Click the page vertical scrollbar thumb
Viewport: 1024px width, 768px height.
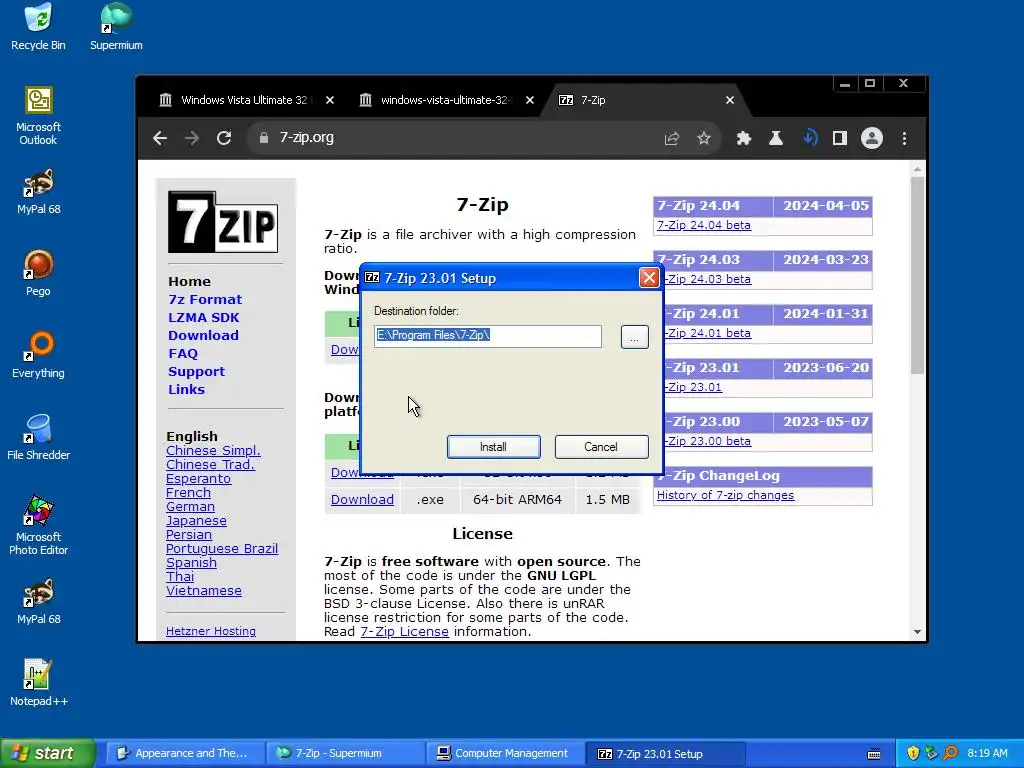click(x=918, y=275)
